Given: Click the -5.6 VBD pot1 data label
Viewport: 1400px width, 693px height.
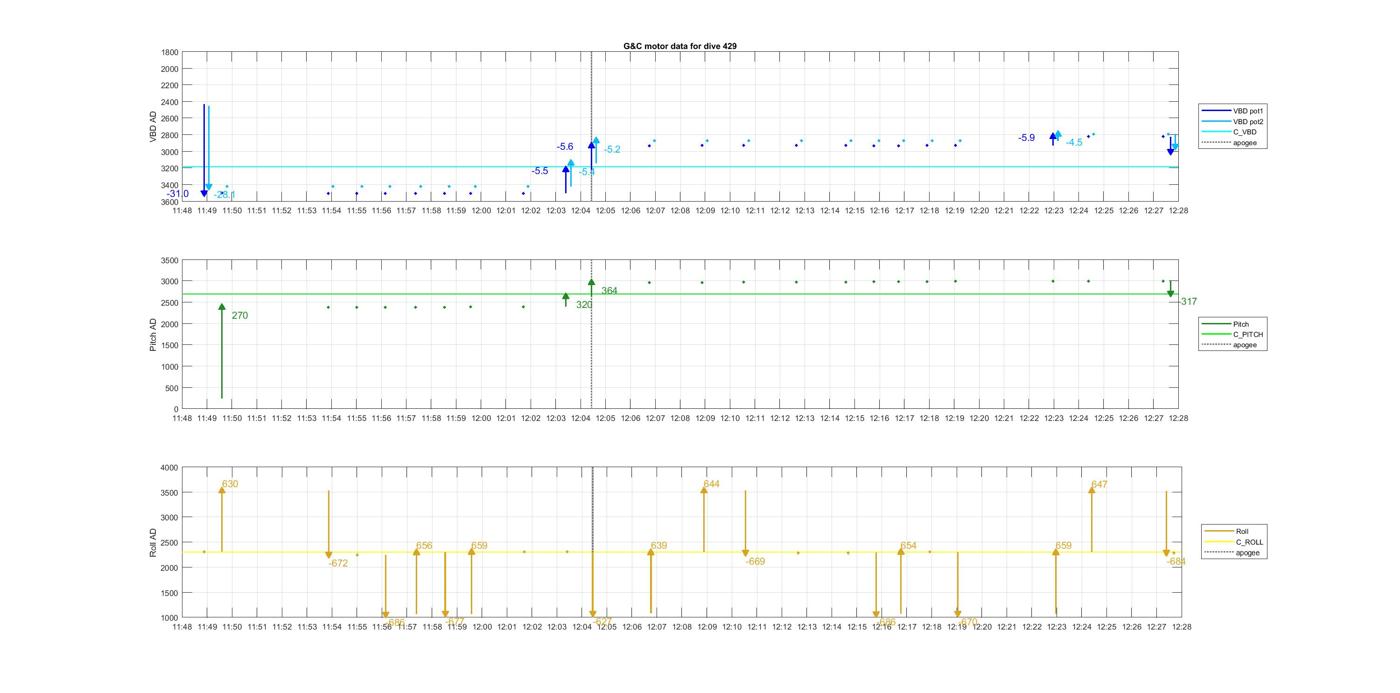Looking at the screenshot, I should click(565, 147).
